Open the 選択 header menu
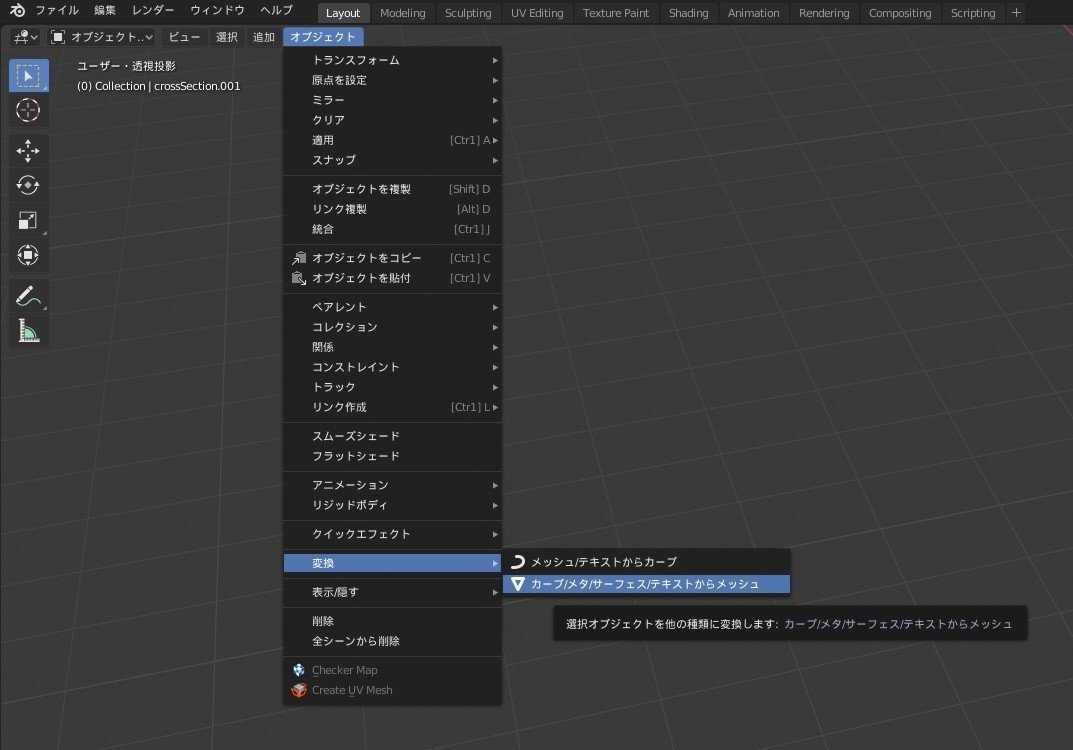This screenshot has width=1073, height=750. (x=227, y=37)
